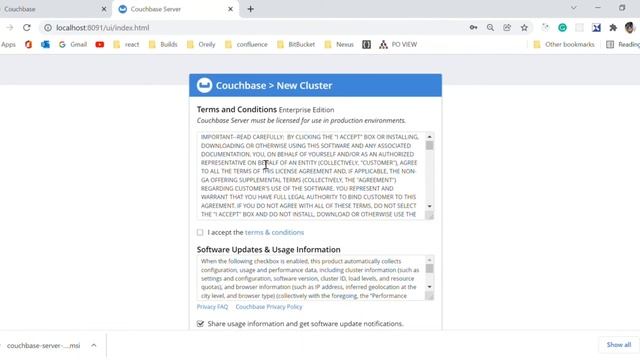Image resolution: width=640 pixels, height=360 pixels.
Task: Open the PO VIEW bookmark
Action: tap(398, 44)
